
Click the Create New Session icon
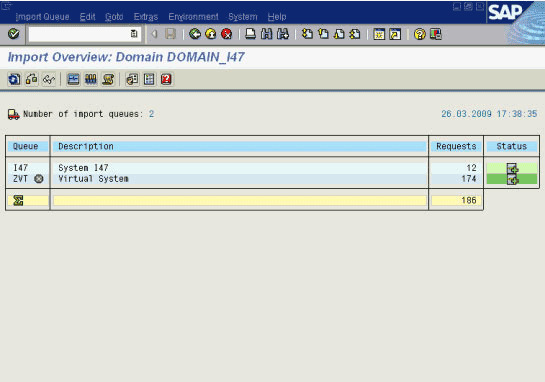click(379, 34)
